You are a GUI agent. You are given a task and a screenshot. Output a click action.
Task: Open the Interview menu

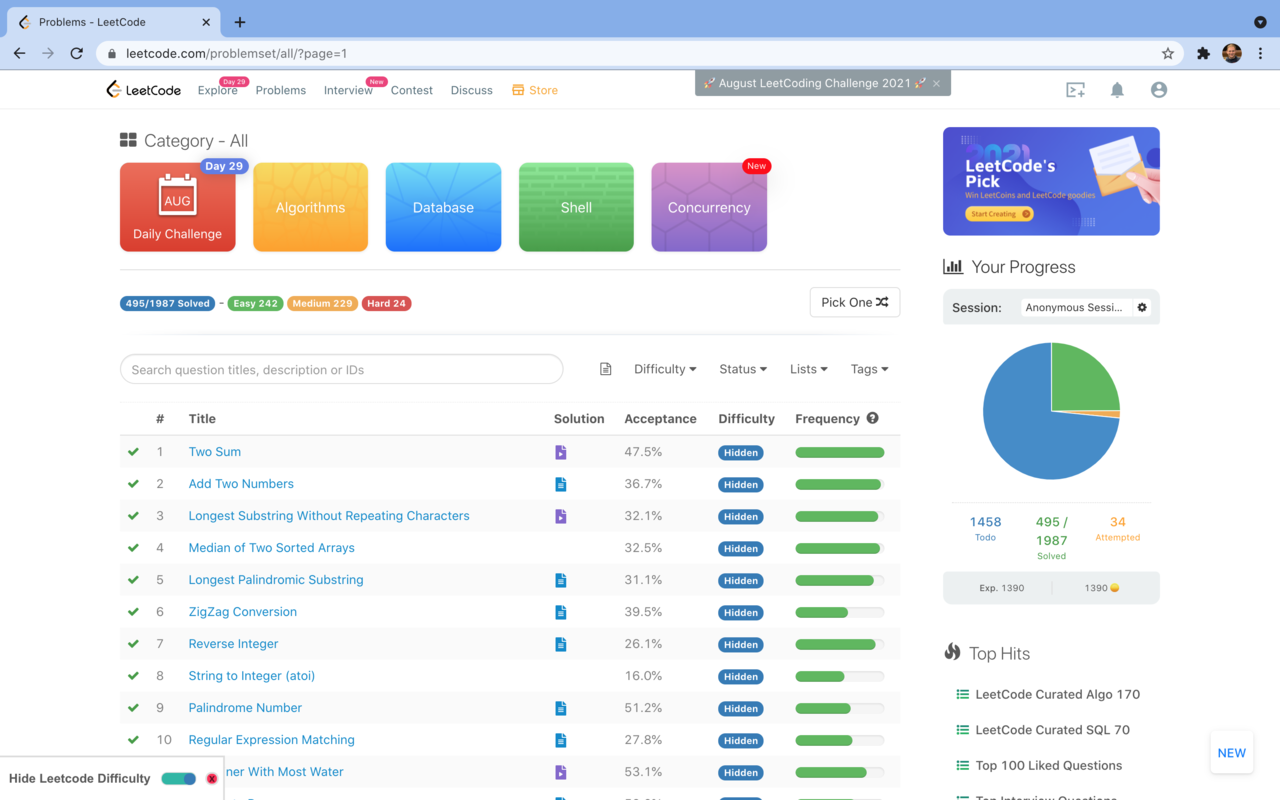click(x=348, y=90)
